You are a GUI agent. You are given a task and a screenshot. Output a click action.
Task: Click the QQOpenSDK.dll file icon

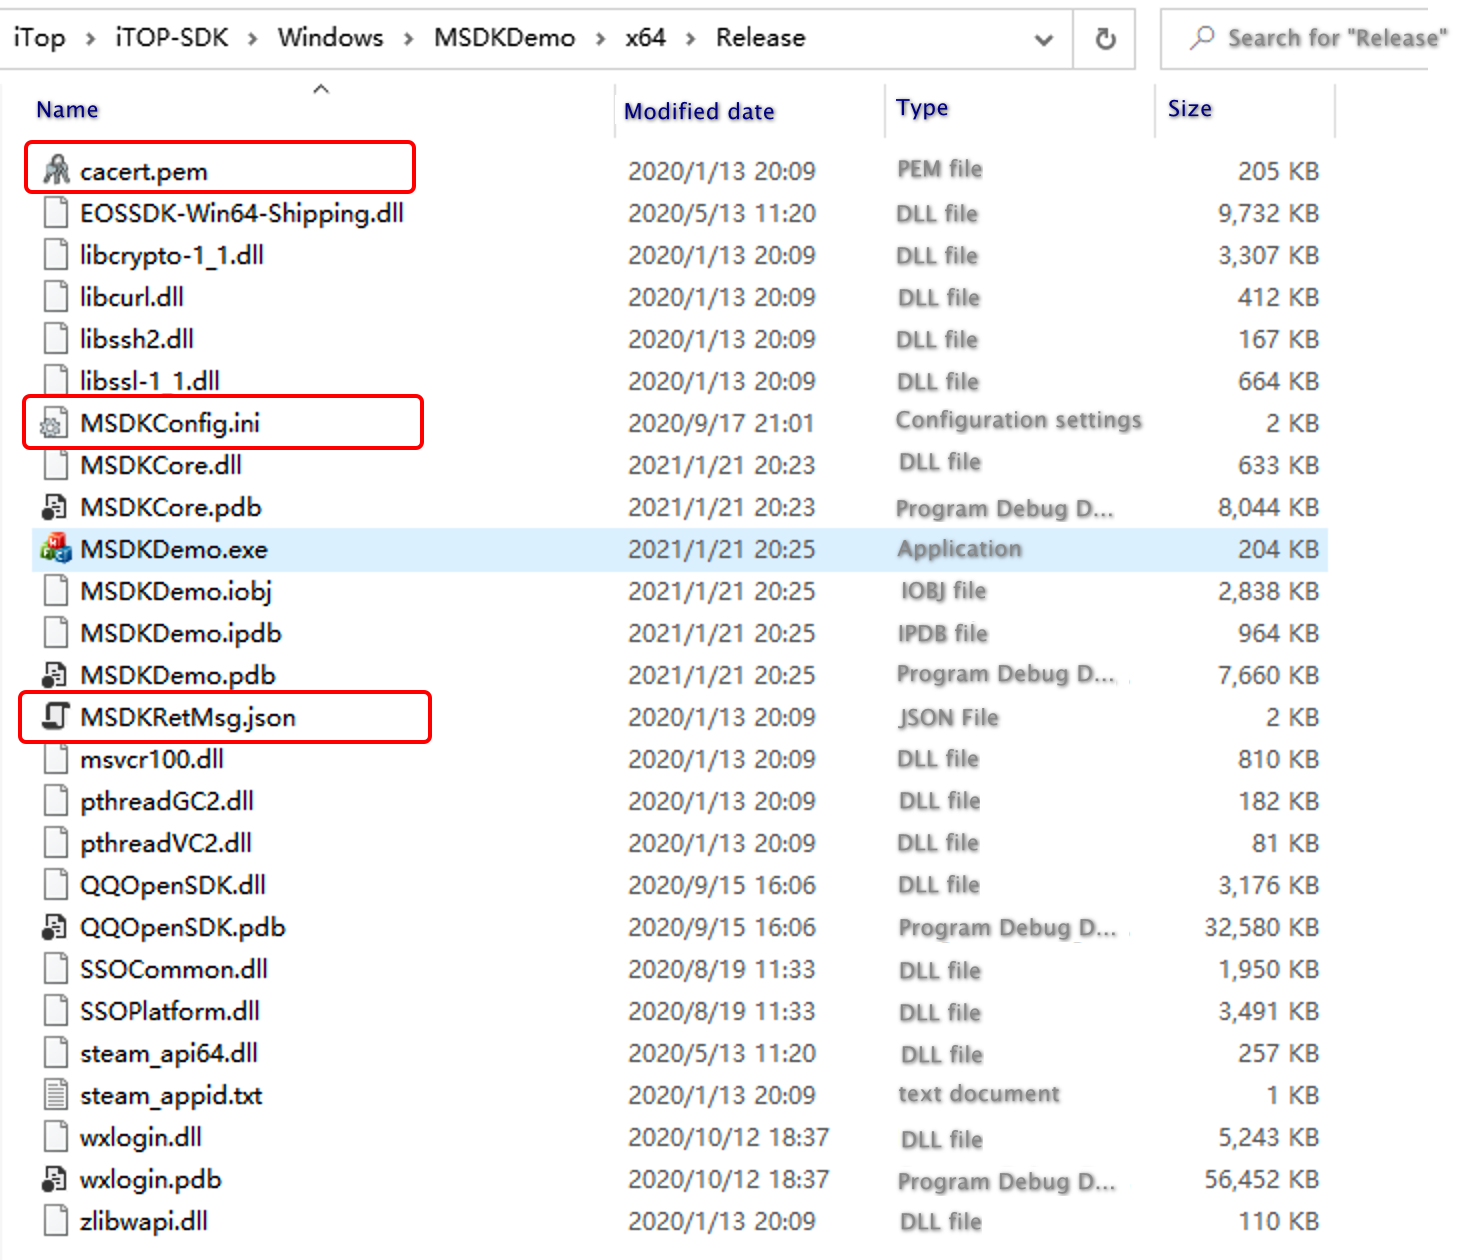click(56, 885)
